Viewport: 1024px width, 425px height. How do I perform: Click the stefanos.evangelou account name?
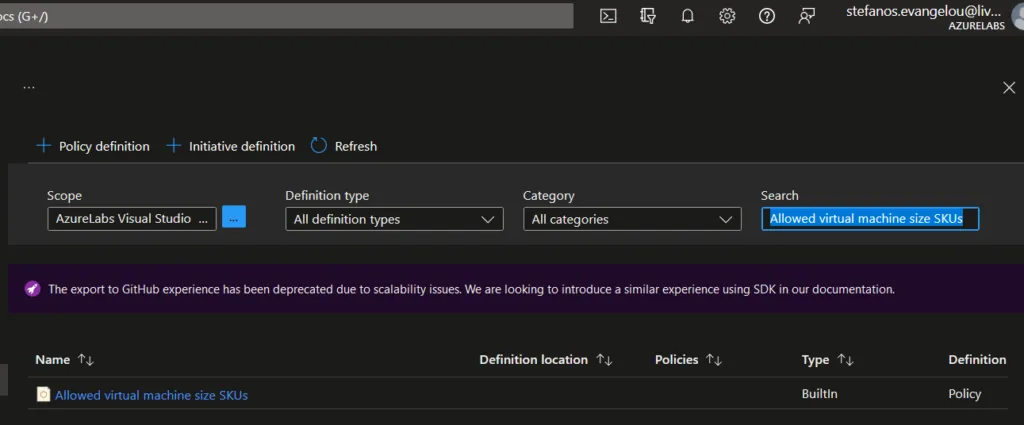coord(925,11)
